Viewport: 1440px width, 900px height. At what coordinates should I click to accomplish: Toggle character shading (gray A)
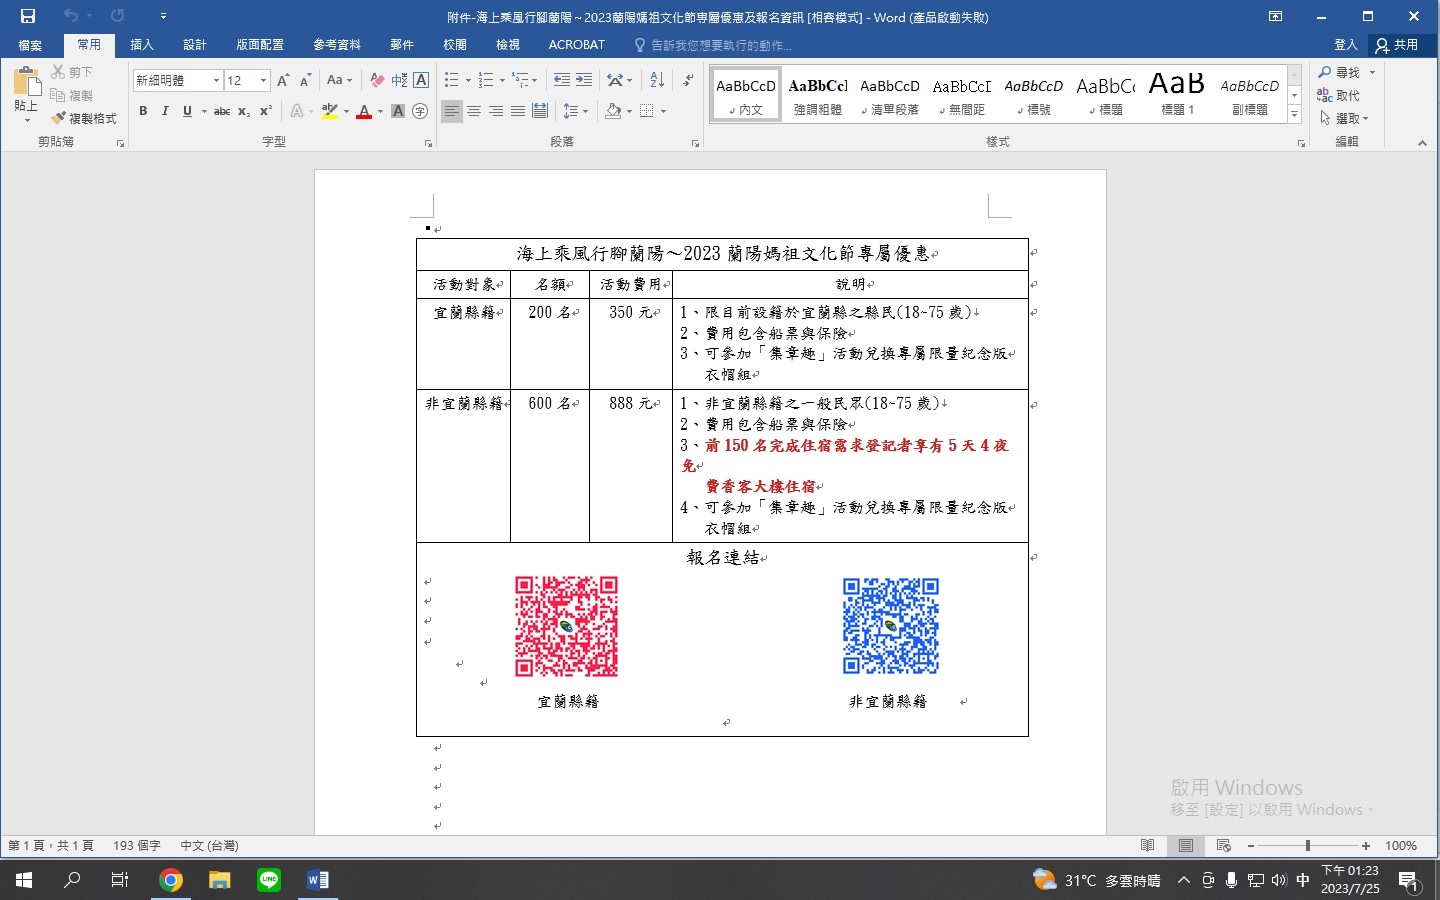[x=398, y=111]
